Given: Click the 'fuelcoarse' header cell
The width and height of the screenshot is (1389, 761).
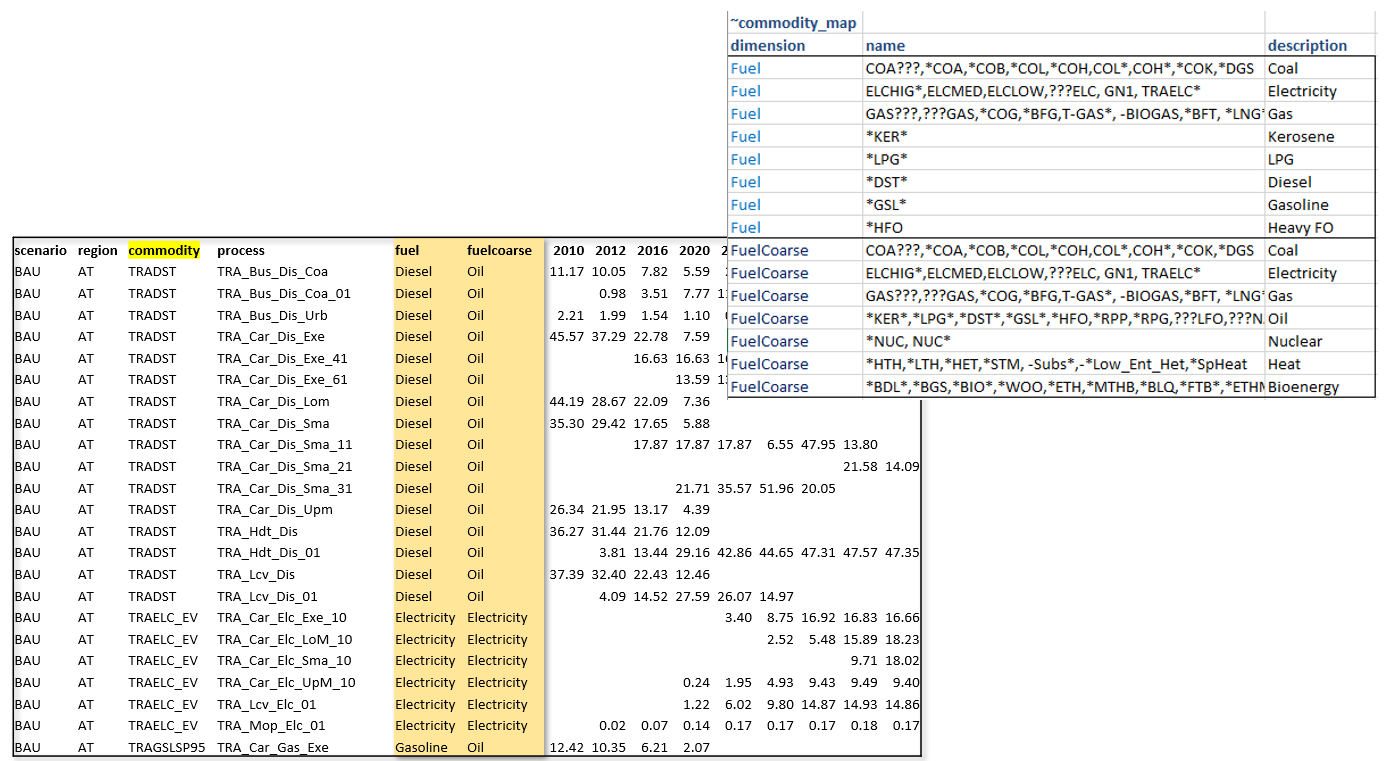Looking at the screenshot, I should click(x=500, y=250).
